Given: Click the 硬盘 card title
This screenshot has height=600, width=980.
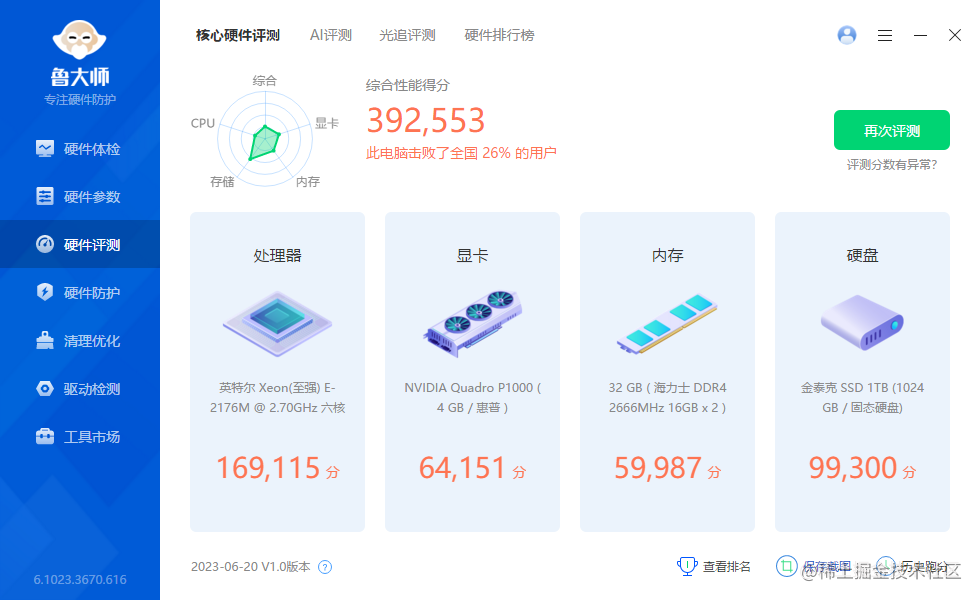Looking at the screenshot, I should coord(862,256).
